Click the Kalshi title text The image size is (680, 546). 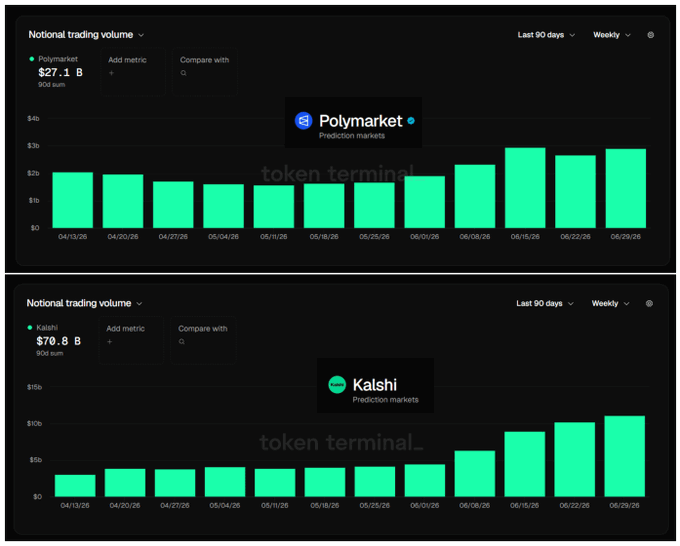tap(375, 385)
